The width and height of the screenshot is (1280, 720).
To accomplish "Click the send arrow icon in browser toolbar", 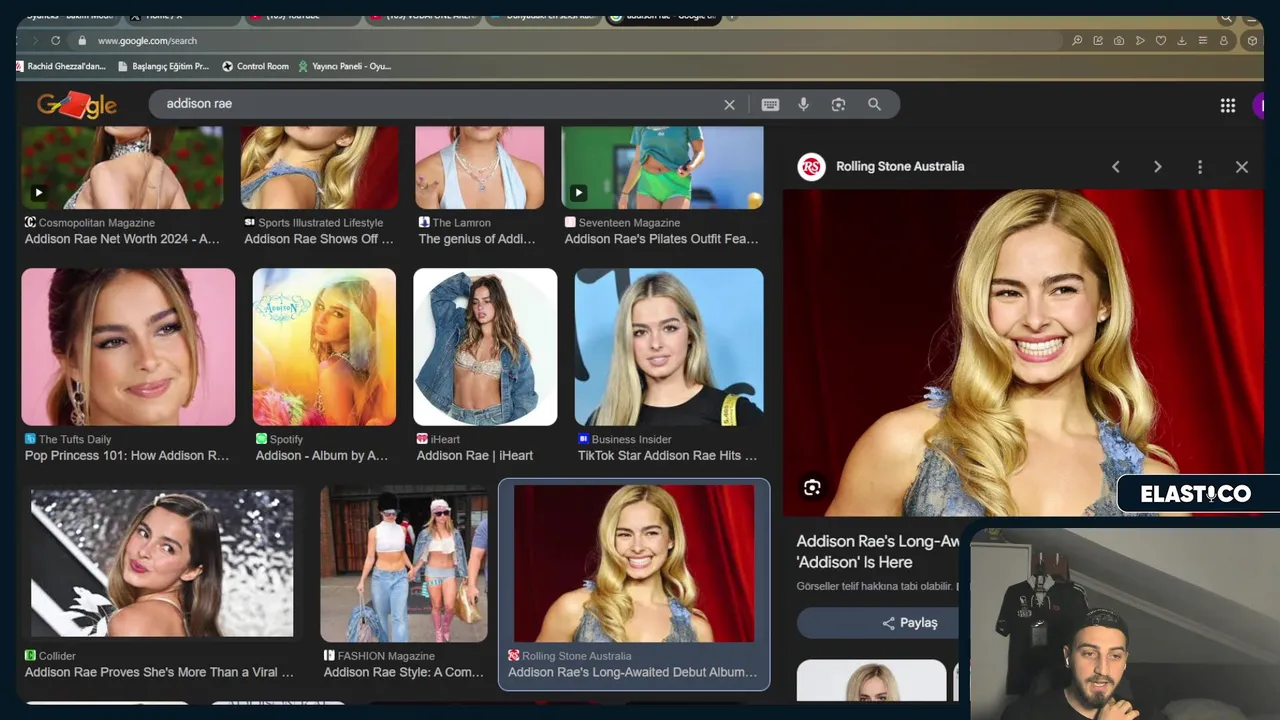I will coord(1140,41).
